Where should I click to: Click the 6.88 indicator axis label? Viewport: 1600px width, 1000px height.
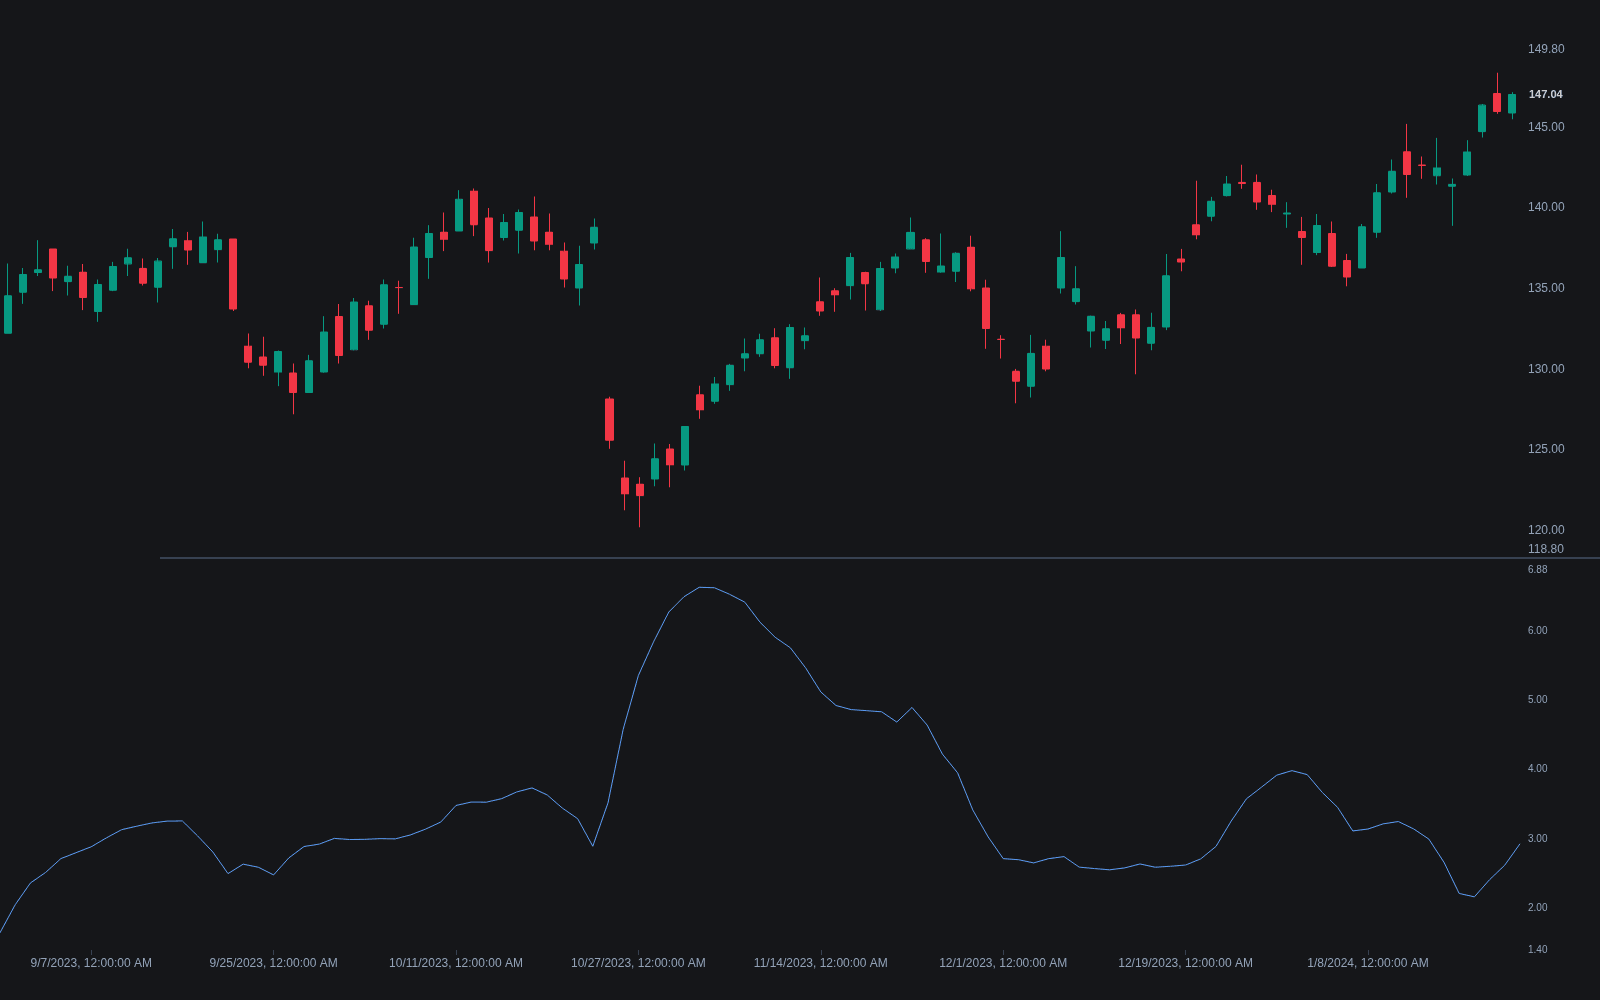tap(1537, 570)
